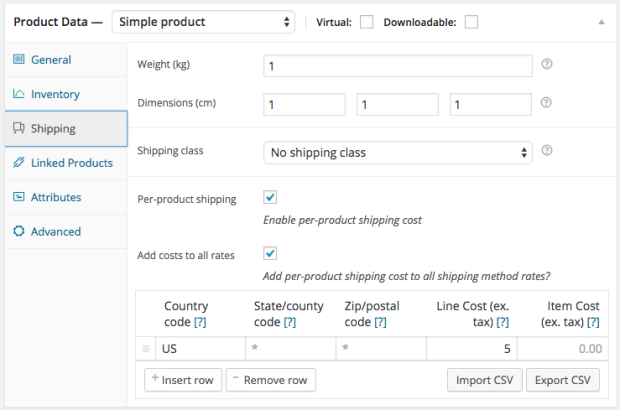Viewport: 620px width, 410px height.
Task: Toggle the Add costs to all rates checkbox
Action: point(270,254)
